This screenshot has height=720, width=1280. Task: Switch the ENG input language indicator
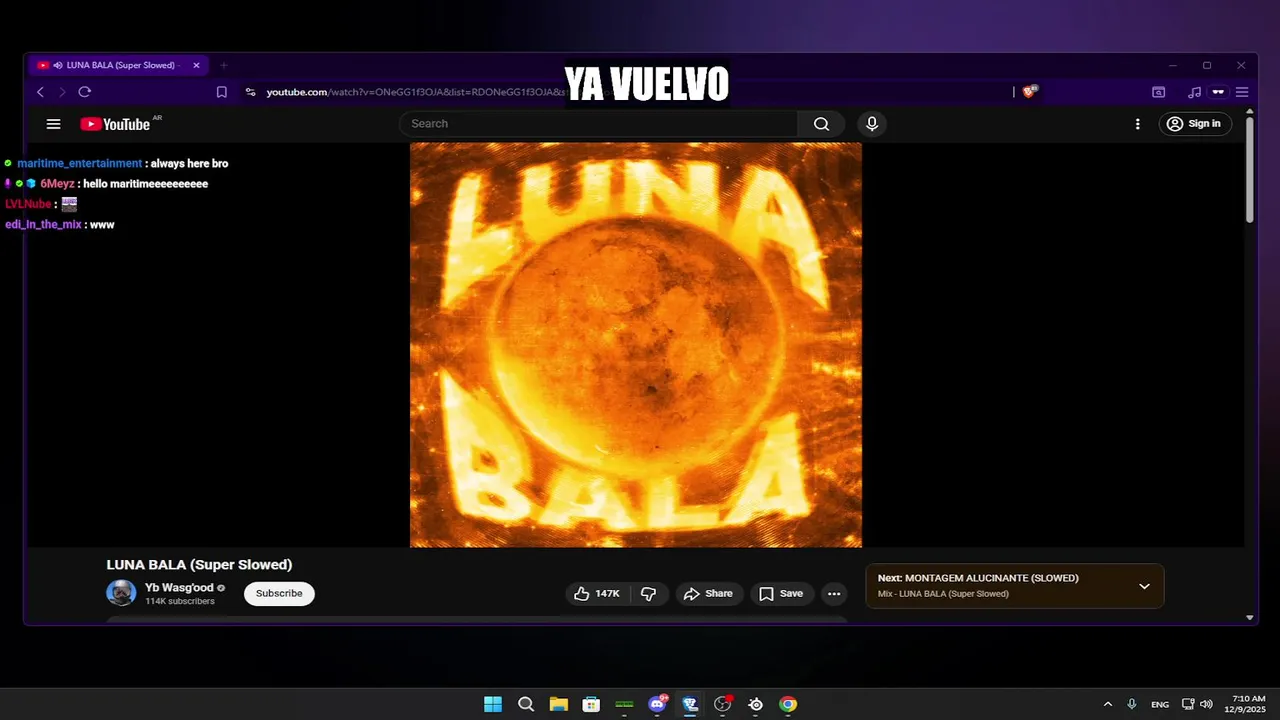click(1160, 704)
